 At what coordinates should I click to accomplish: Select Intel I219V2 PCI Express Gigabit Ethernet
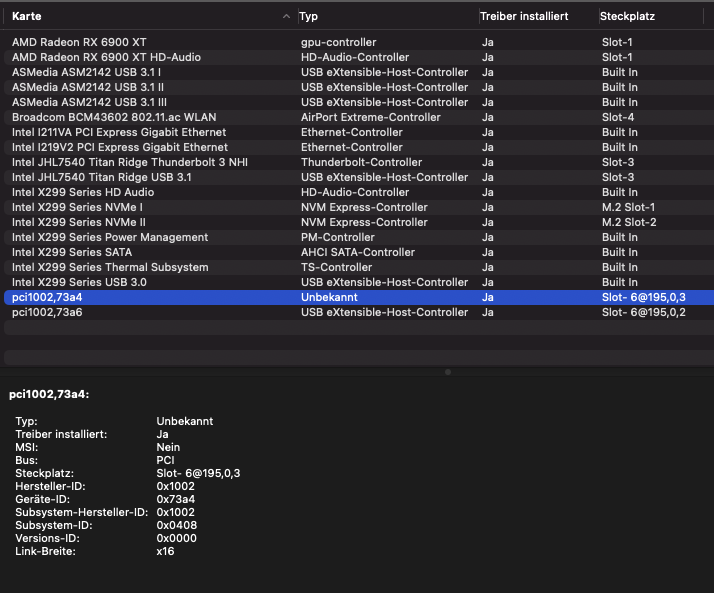(120, 147)
